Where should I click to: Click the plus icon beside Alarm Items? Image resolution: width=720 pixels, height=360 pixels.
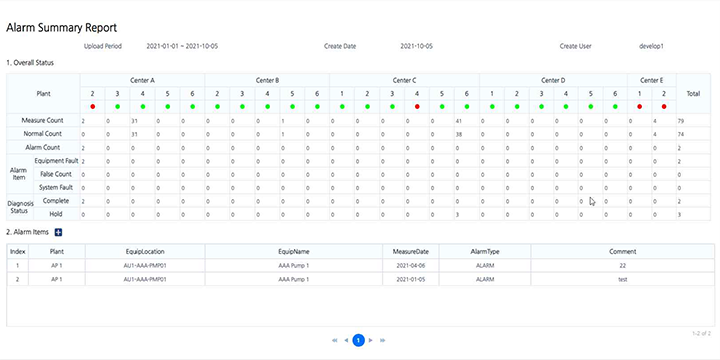click(x=58, y=232)
